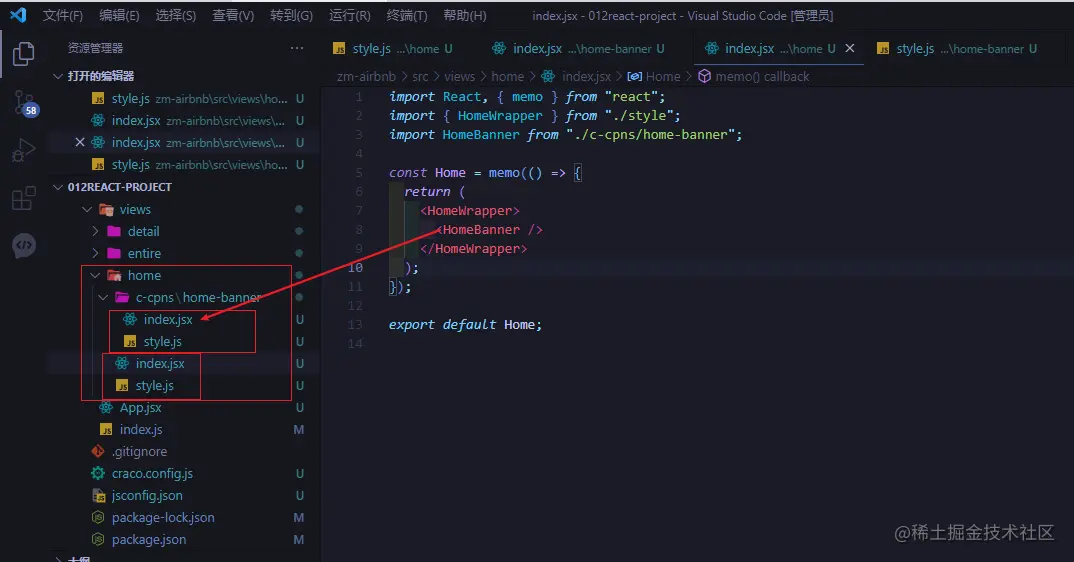Open index.jsx directly under home folder

(x=160, y=363)
